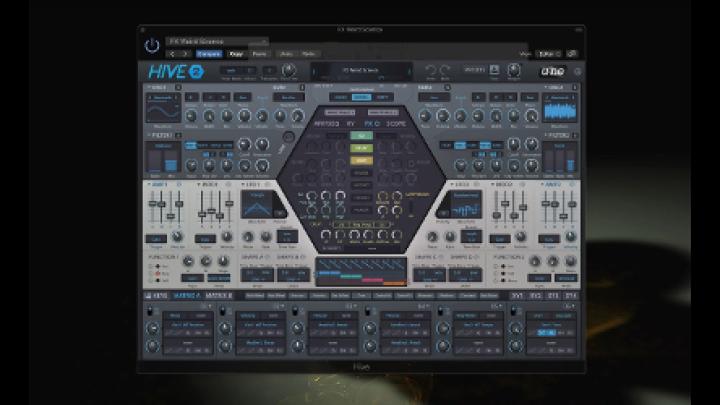Collapse the LFO1 section triangle
The image size is (720, 405).
pyautogui.click(x=243, y=185)
